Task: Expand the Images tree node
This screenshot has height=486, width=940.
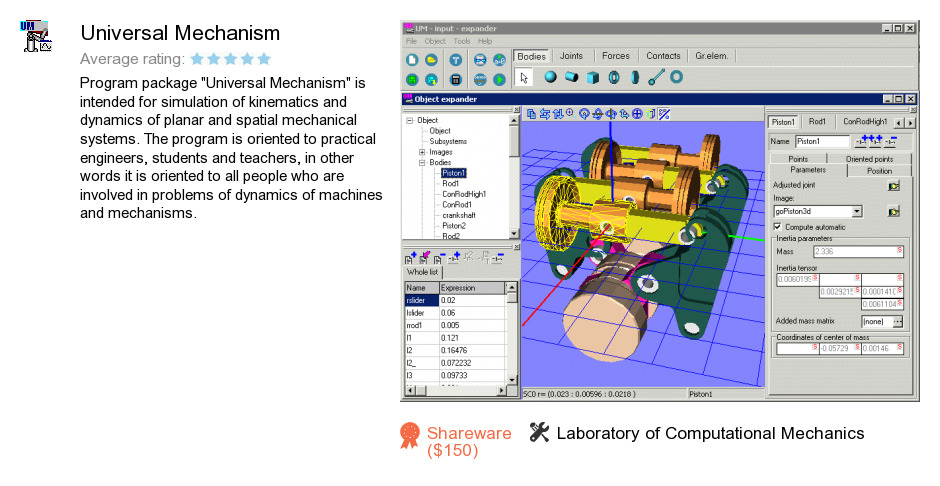Action: coord(422,152)
